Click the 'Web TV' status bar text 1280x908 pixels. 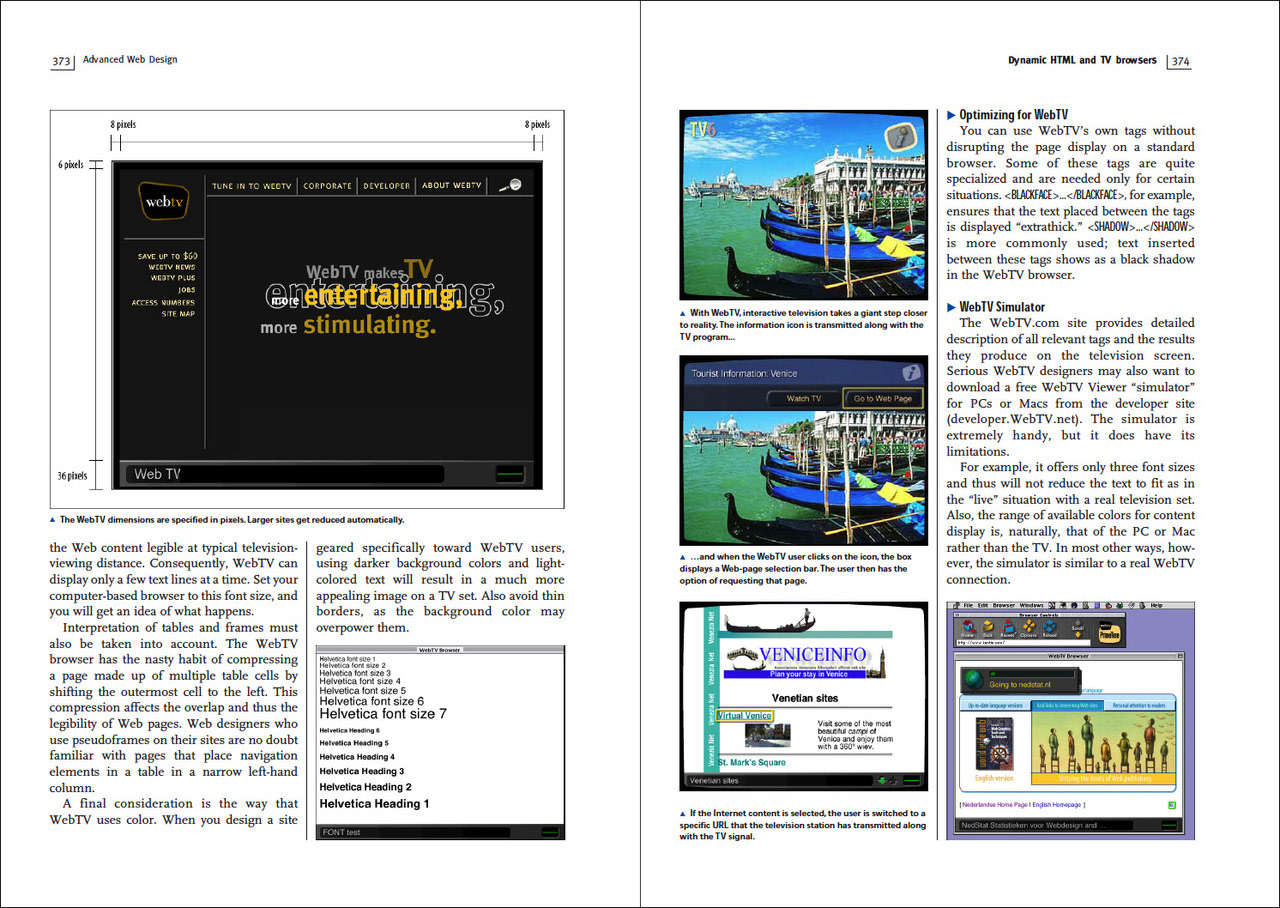pos(157,474)
